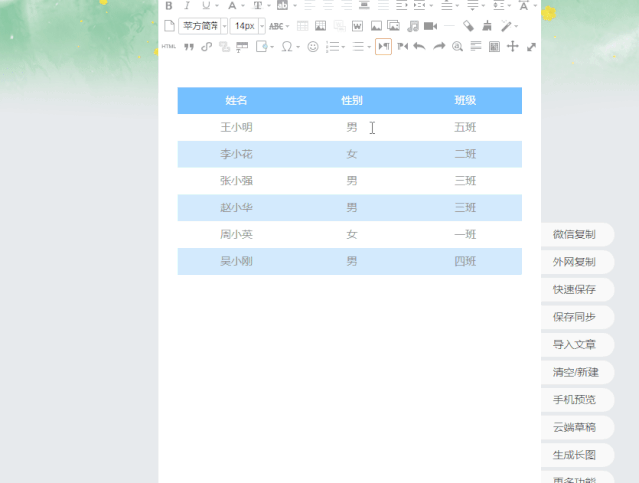Click the insert multiple images icon
639x483 pixels.
coord(394,26)
